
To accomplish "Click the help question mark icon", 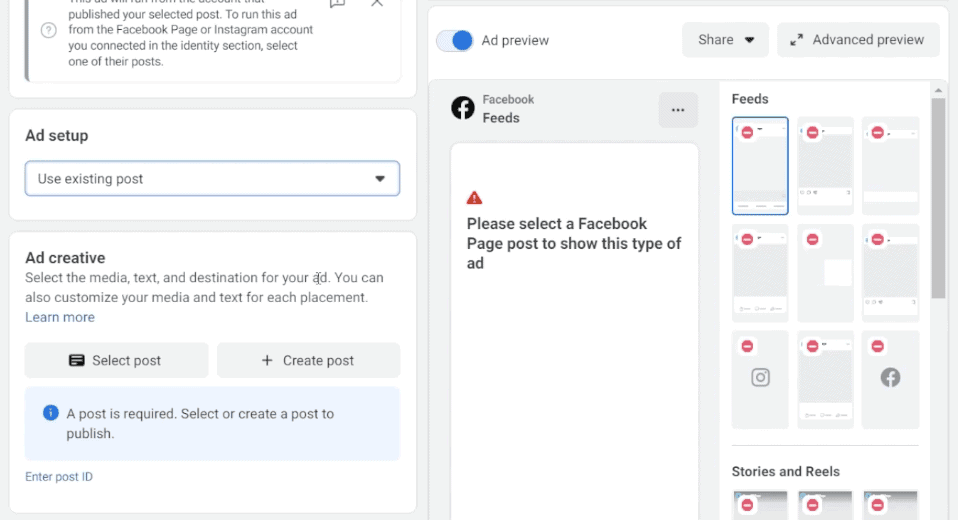I will coord(48,30).
